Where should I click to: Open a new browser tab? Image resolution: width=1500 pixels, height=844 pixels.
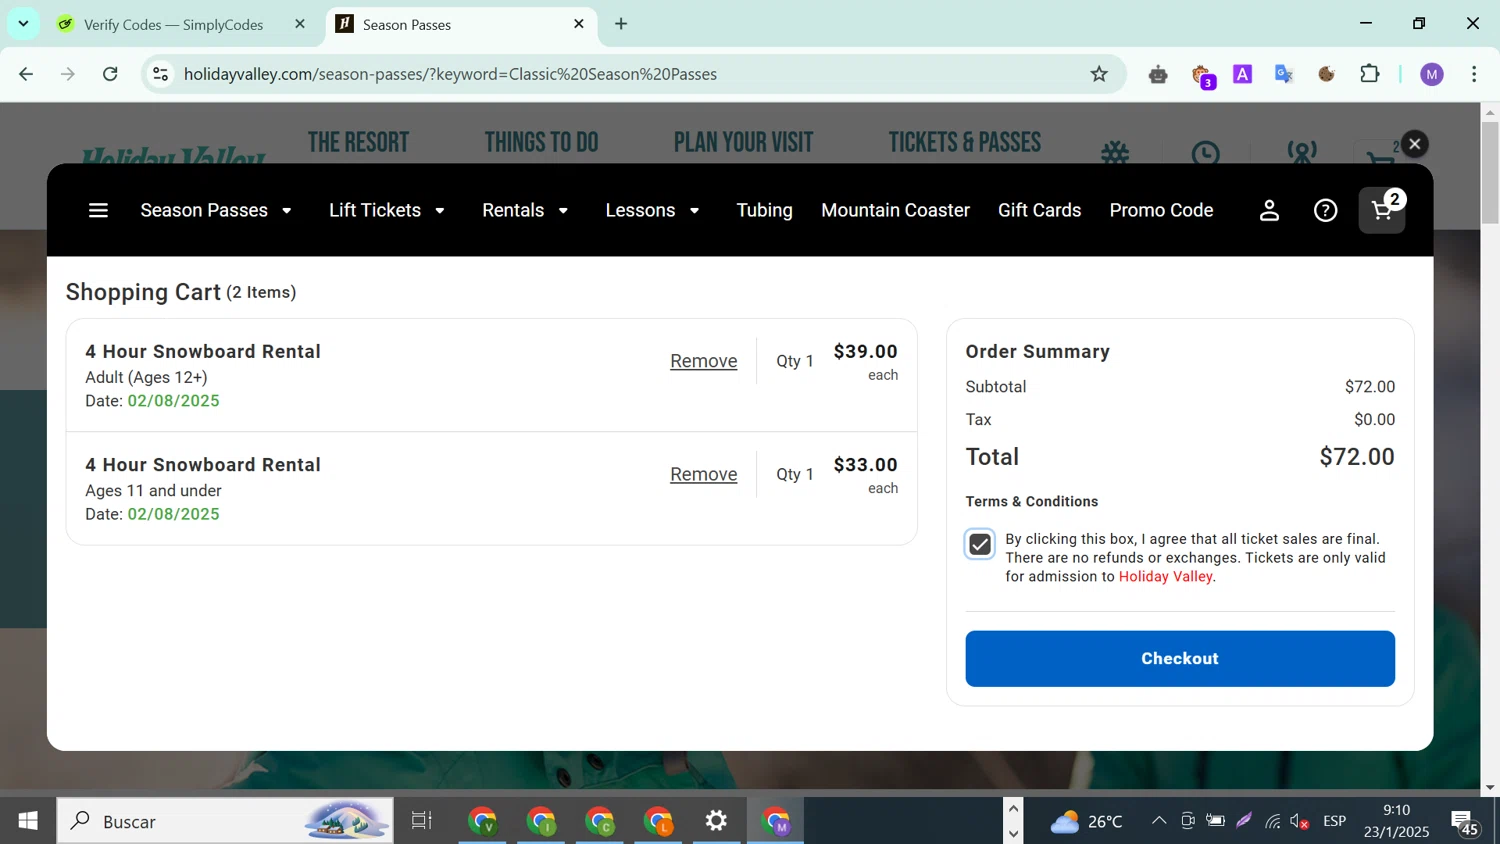(621, 24)
